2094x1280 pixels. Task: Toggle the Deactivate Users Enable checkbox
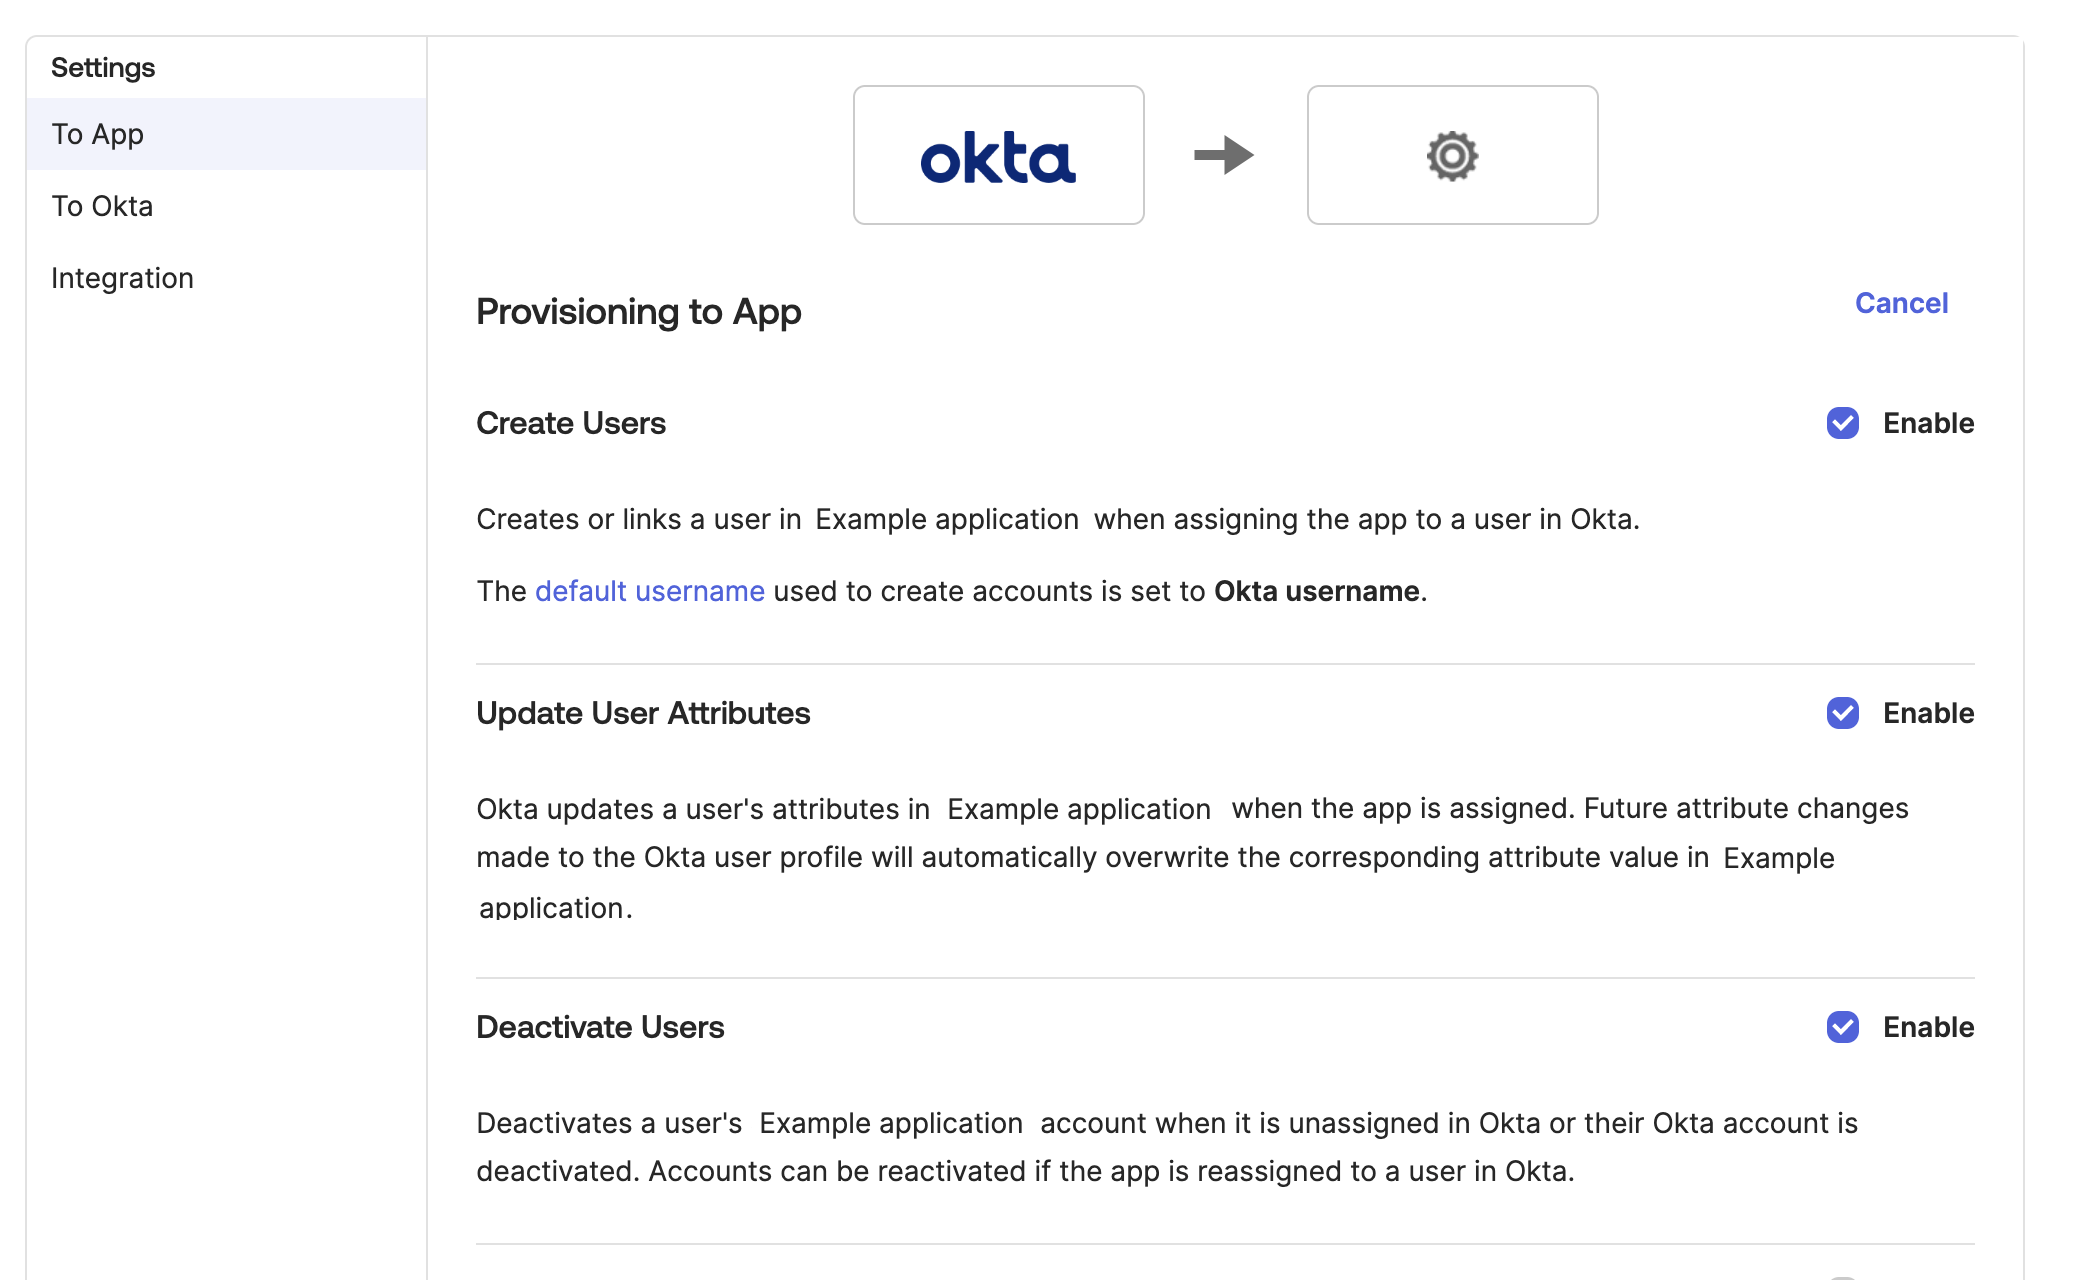click(1842, 1027)
